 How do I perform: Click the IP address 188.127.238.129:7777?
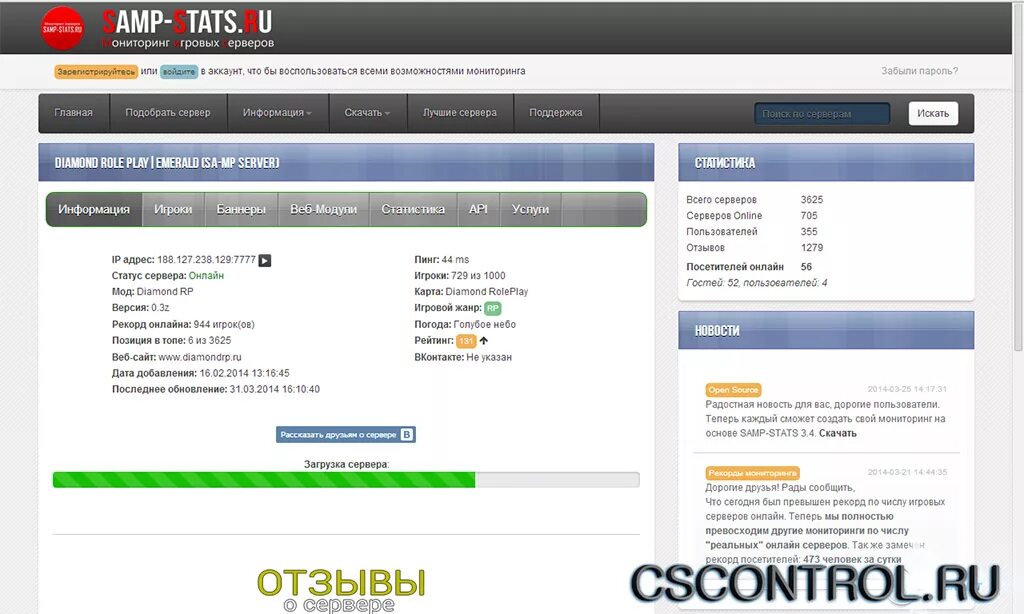coord(206,259)
